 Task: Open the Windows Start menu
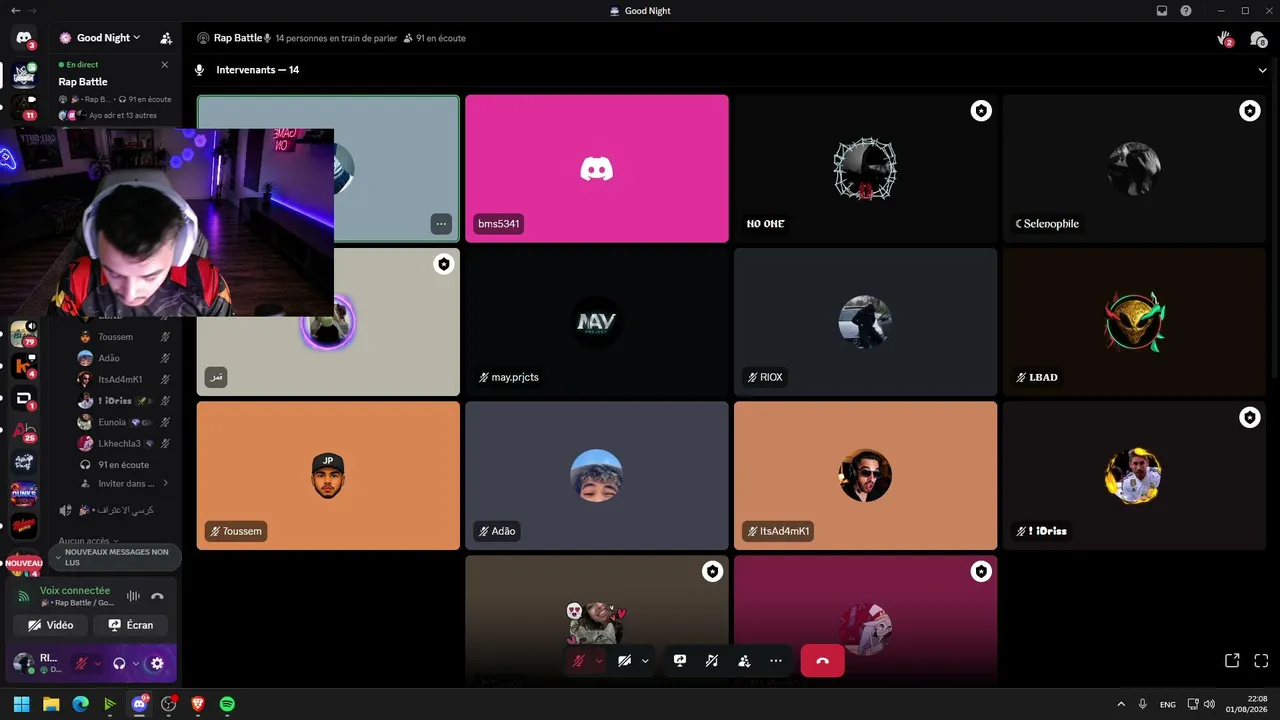[21, 704]
